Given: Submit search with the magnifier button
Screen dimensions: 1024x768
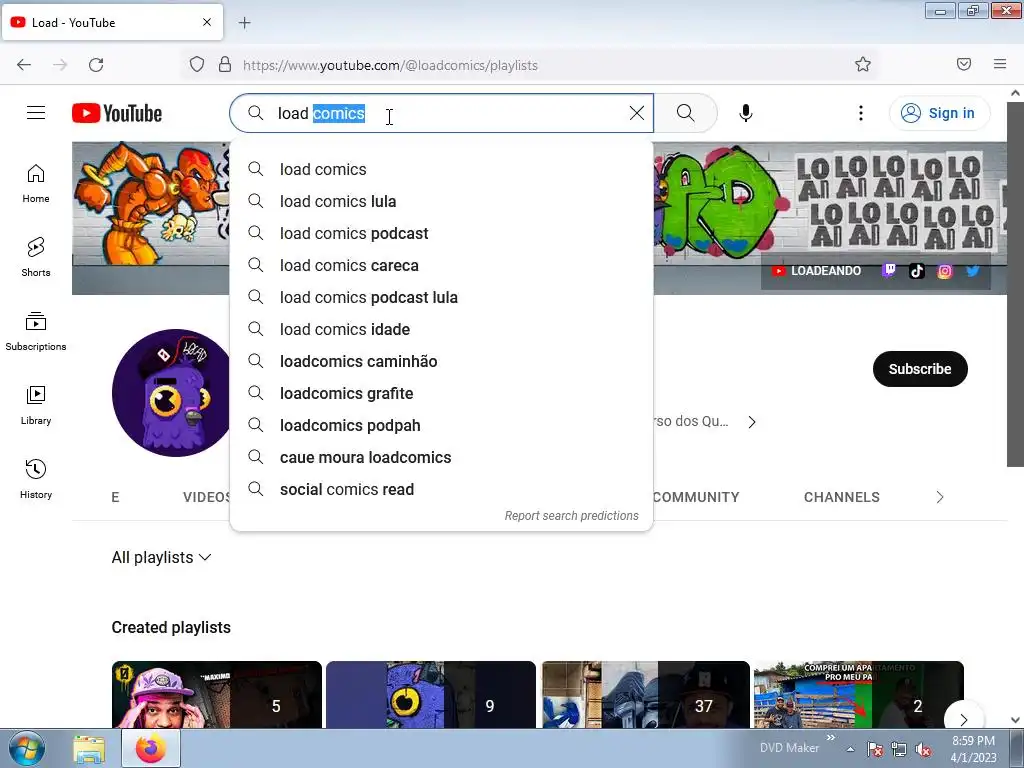Looking at the screenshot, I should [x=686, y=113].
